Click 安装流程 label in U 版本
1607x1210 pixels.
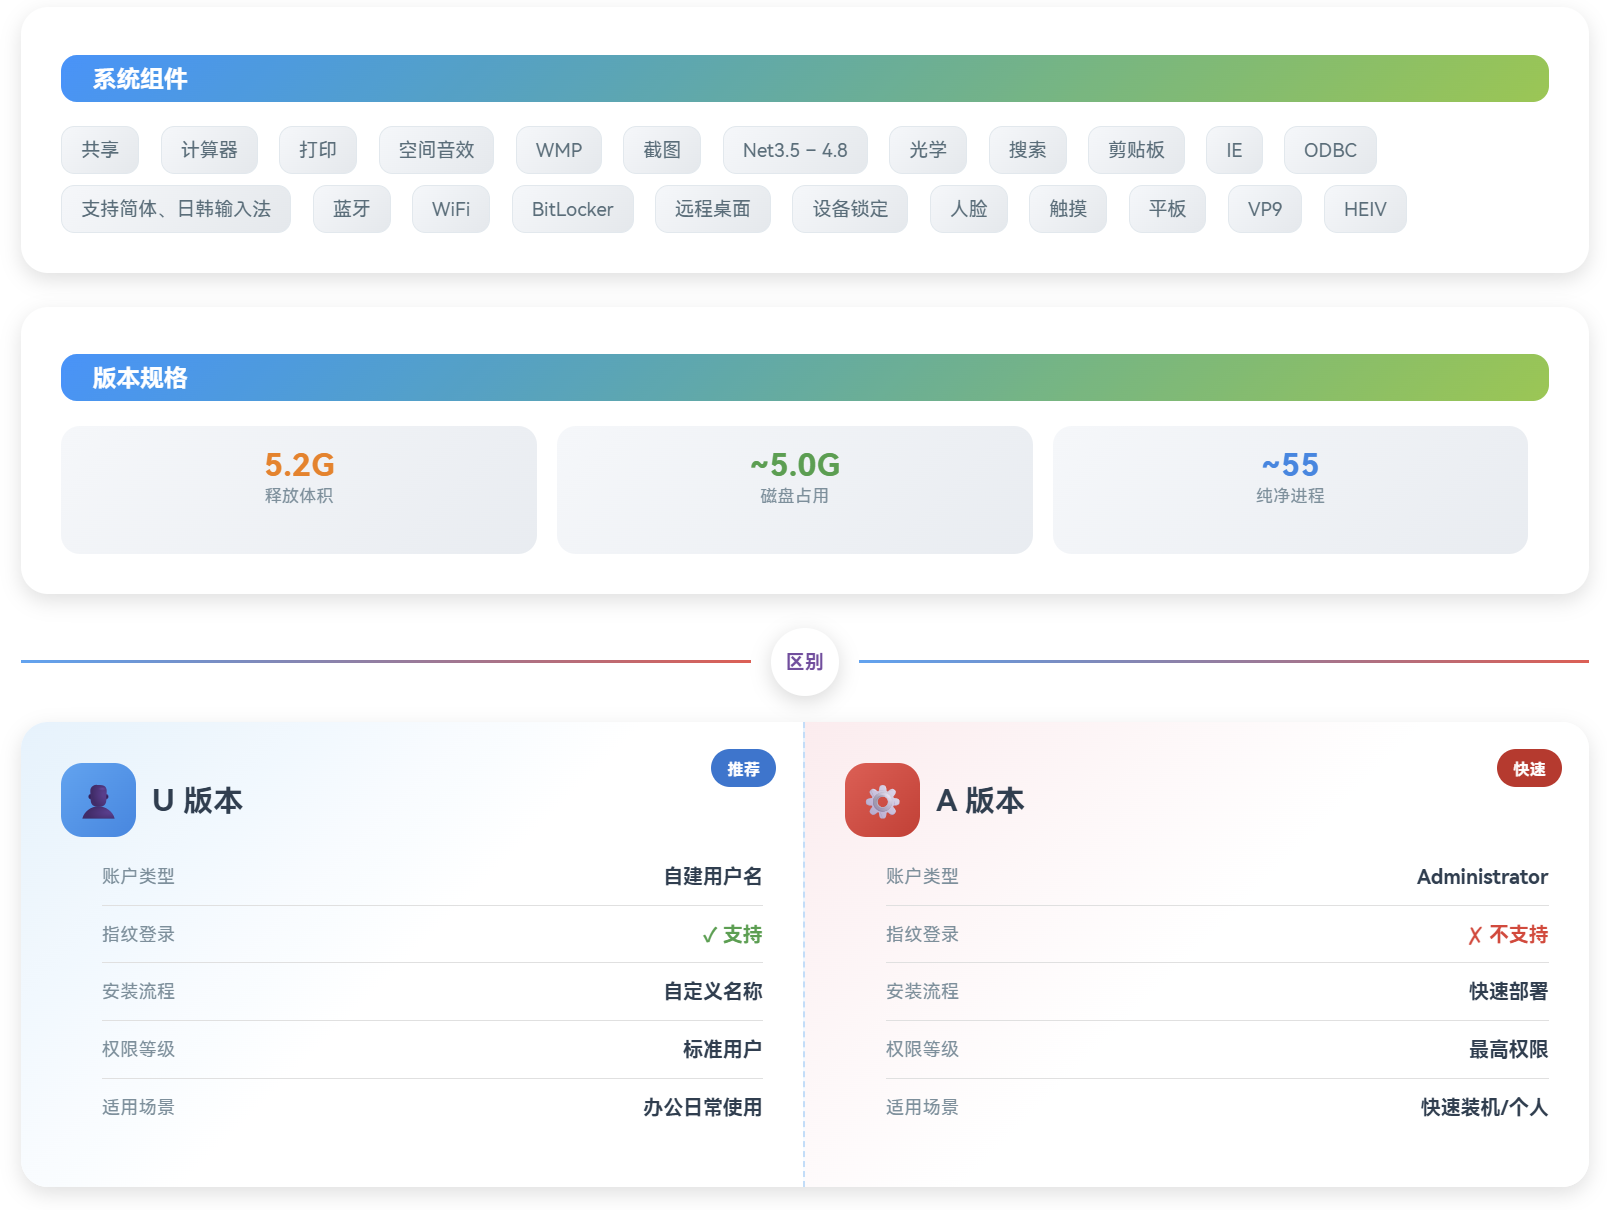click(x=138, y=991)
